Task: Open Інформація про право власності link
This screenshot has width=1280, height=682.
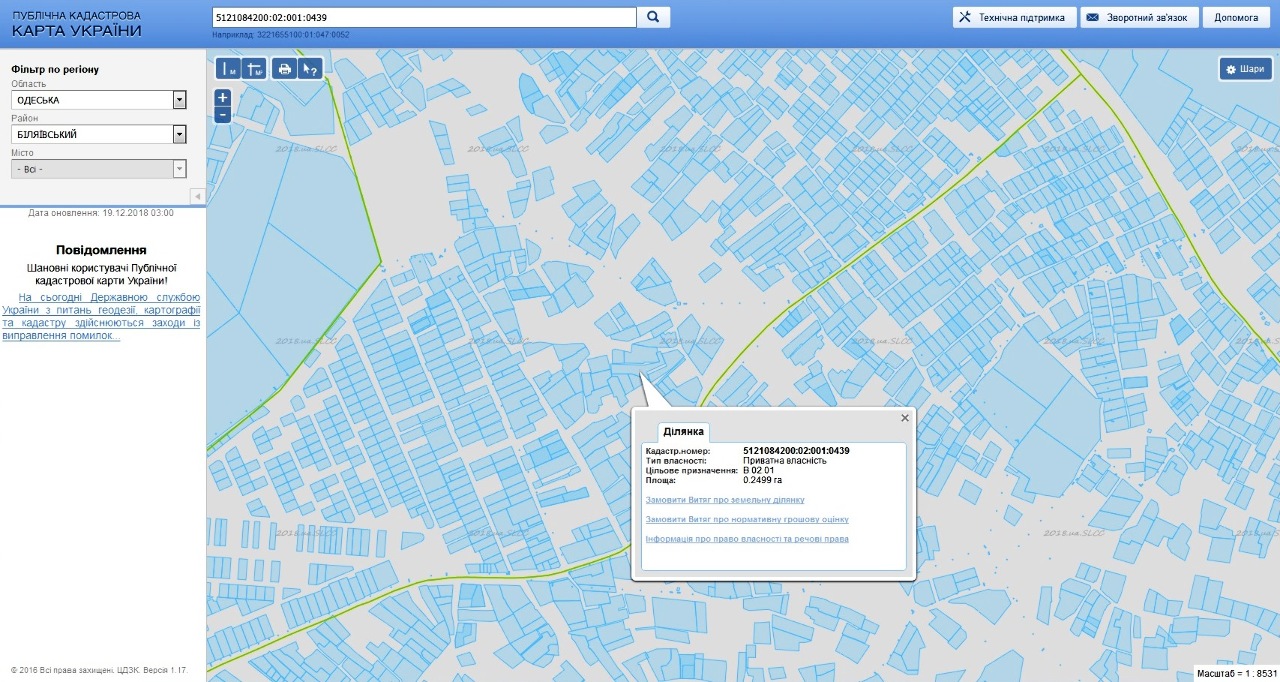Action: click(x=747, y=539)
